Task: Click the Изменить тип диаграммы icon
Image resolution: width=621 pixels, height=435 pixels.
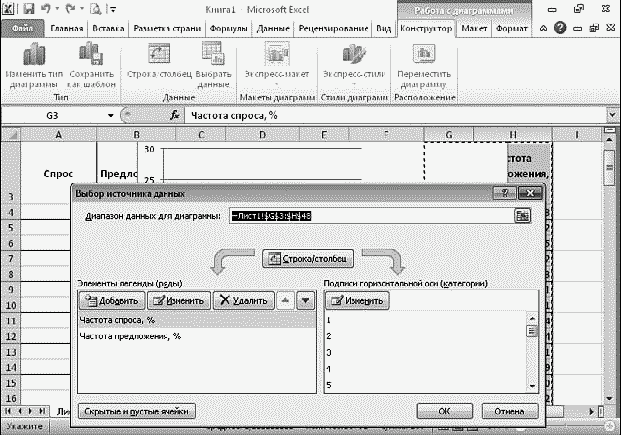Action: click(34, 54)
